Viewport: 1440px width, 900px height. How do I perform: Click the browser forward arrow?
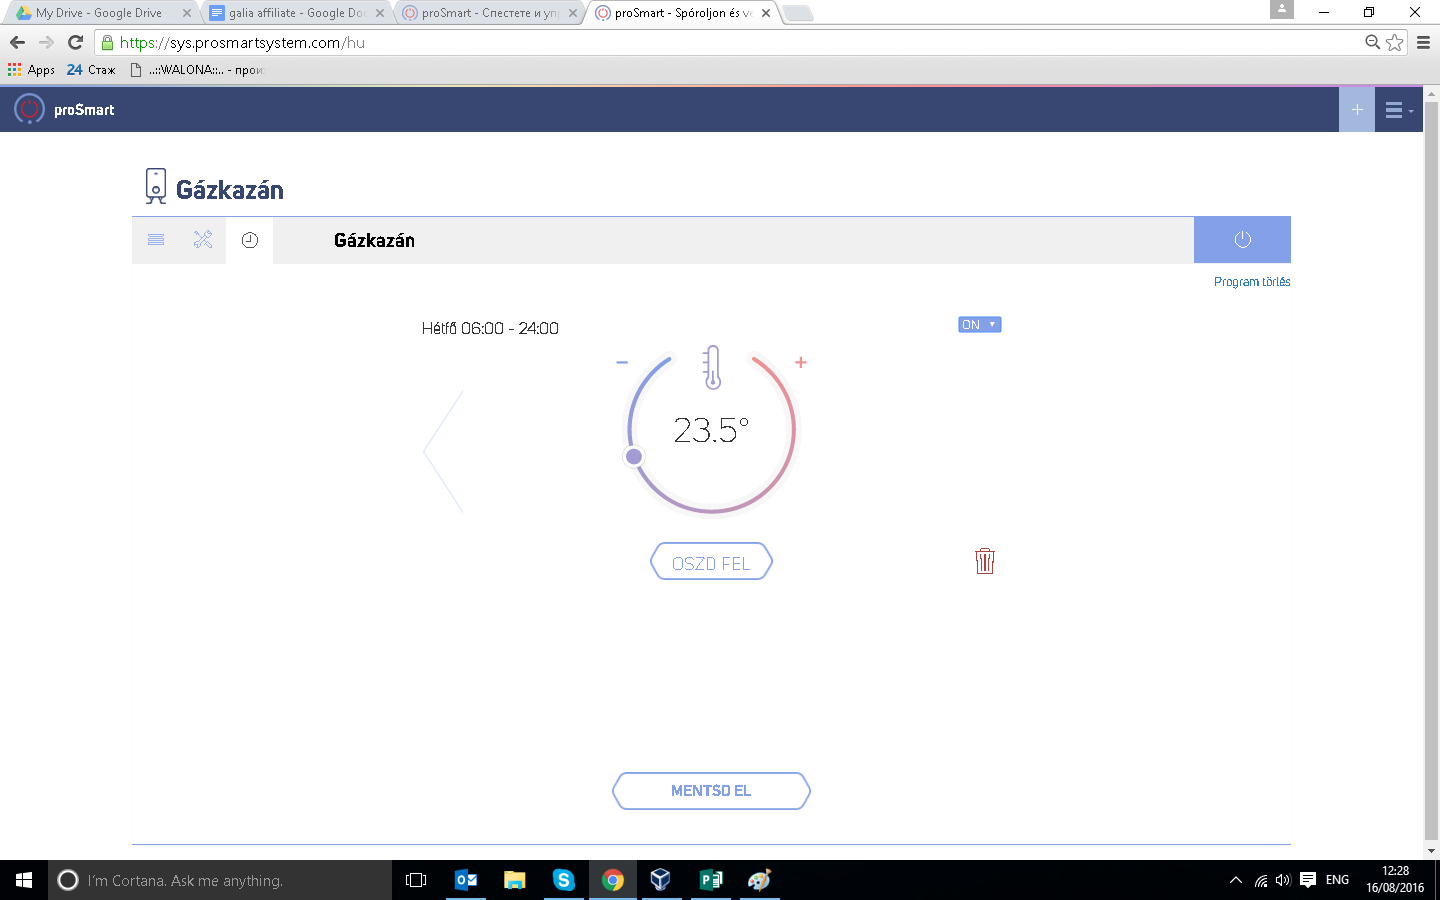tap(46, 42)
